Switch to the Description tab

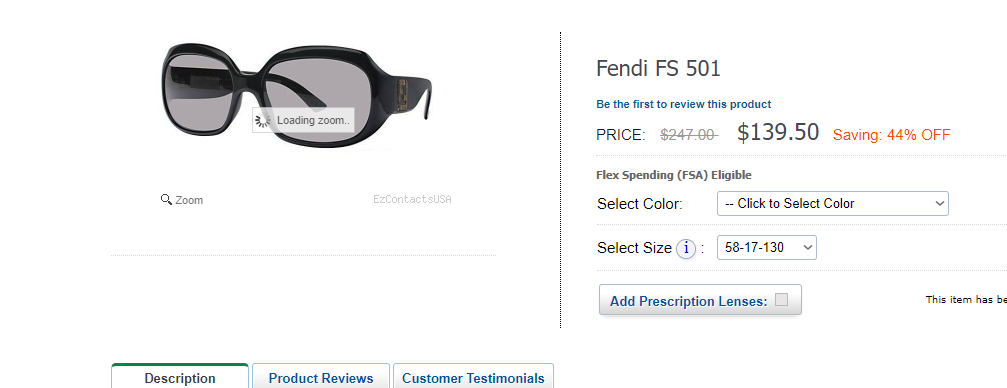click(180, 376)
